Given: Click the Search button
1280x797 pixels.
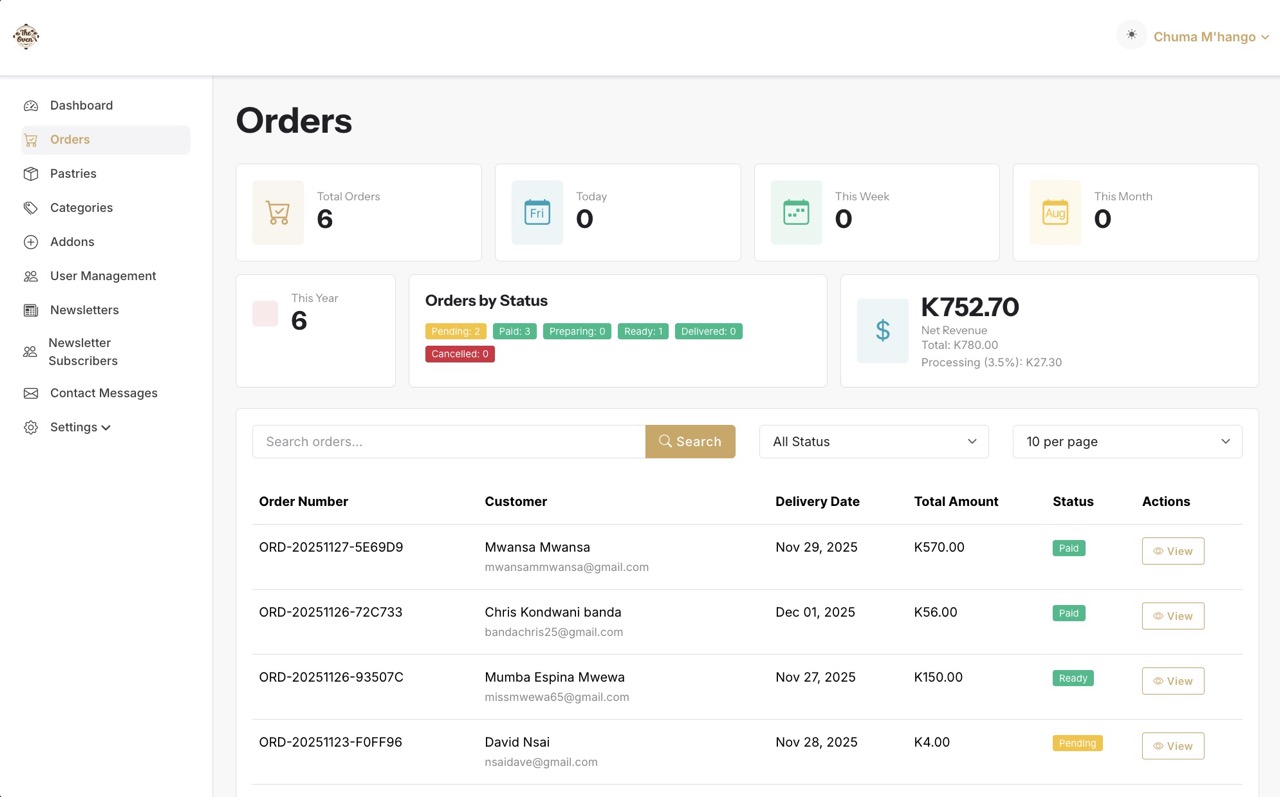Looking at the screenshot, I should (690, 442).
